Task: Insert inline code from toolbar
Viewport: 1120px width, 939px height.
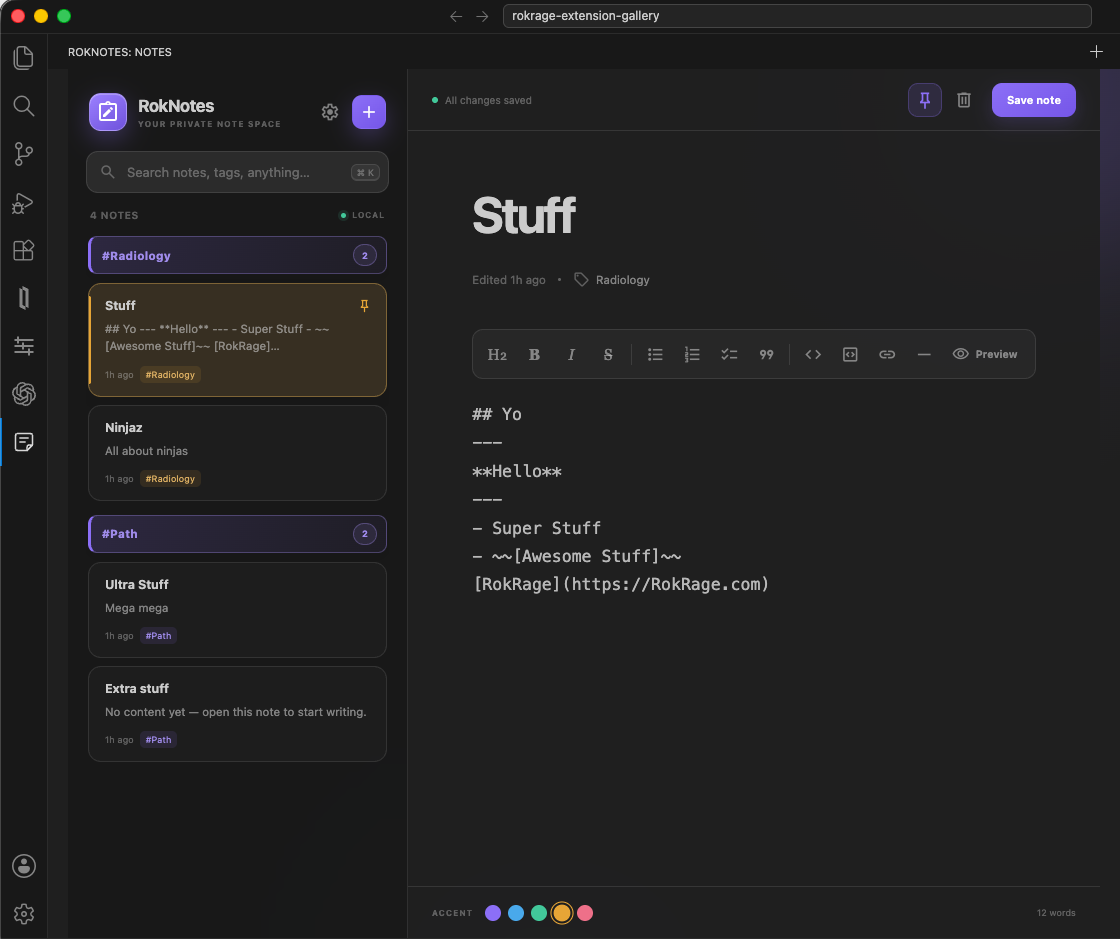Action: [x=813, y=354]
